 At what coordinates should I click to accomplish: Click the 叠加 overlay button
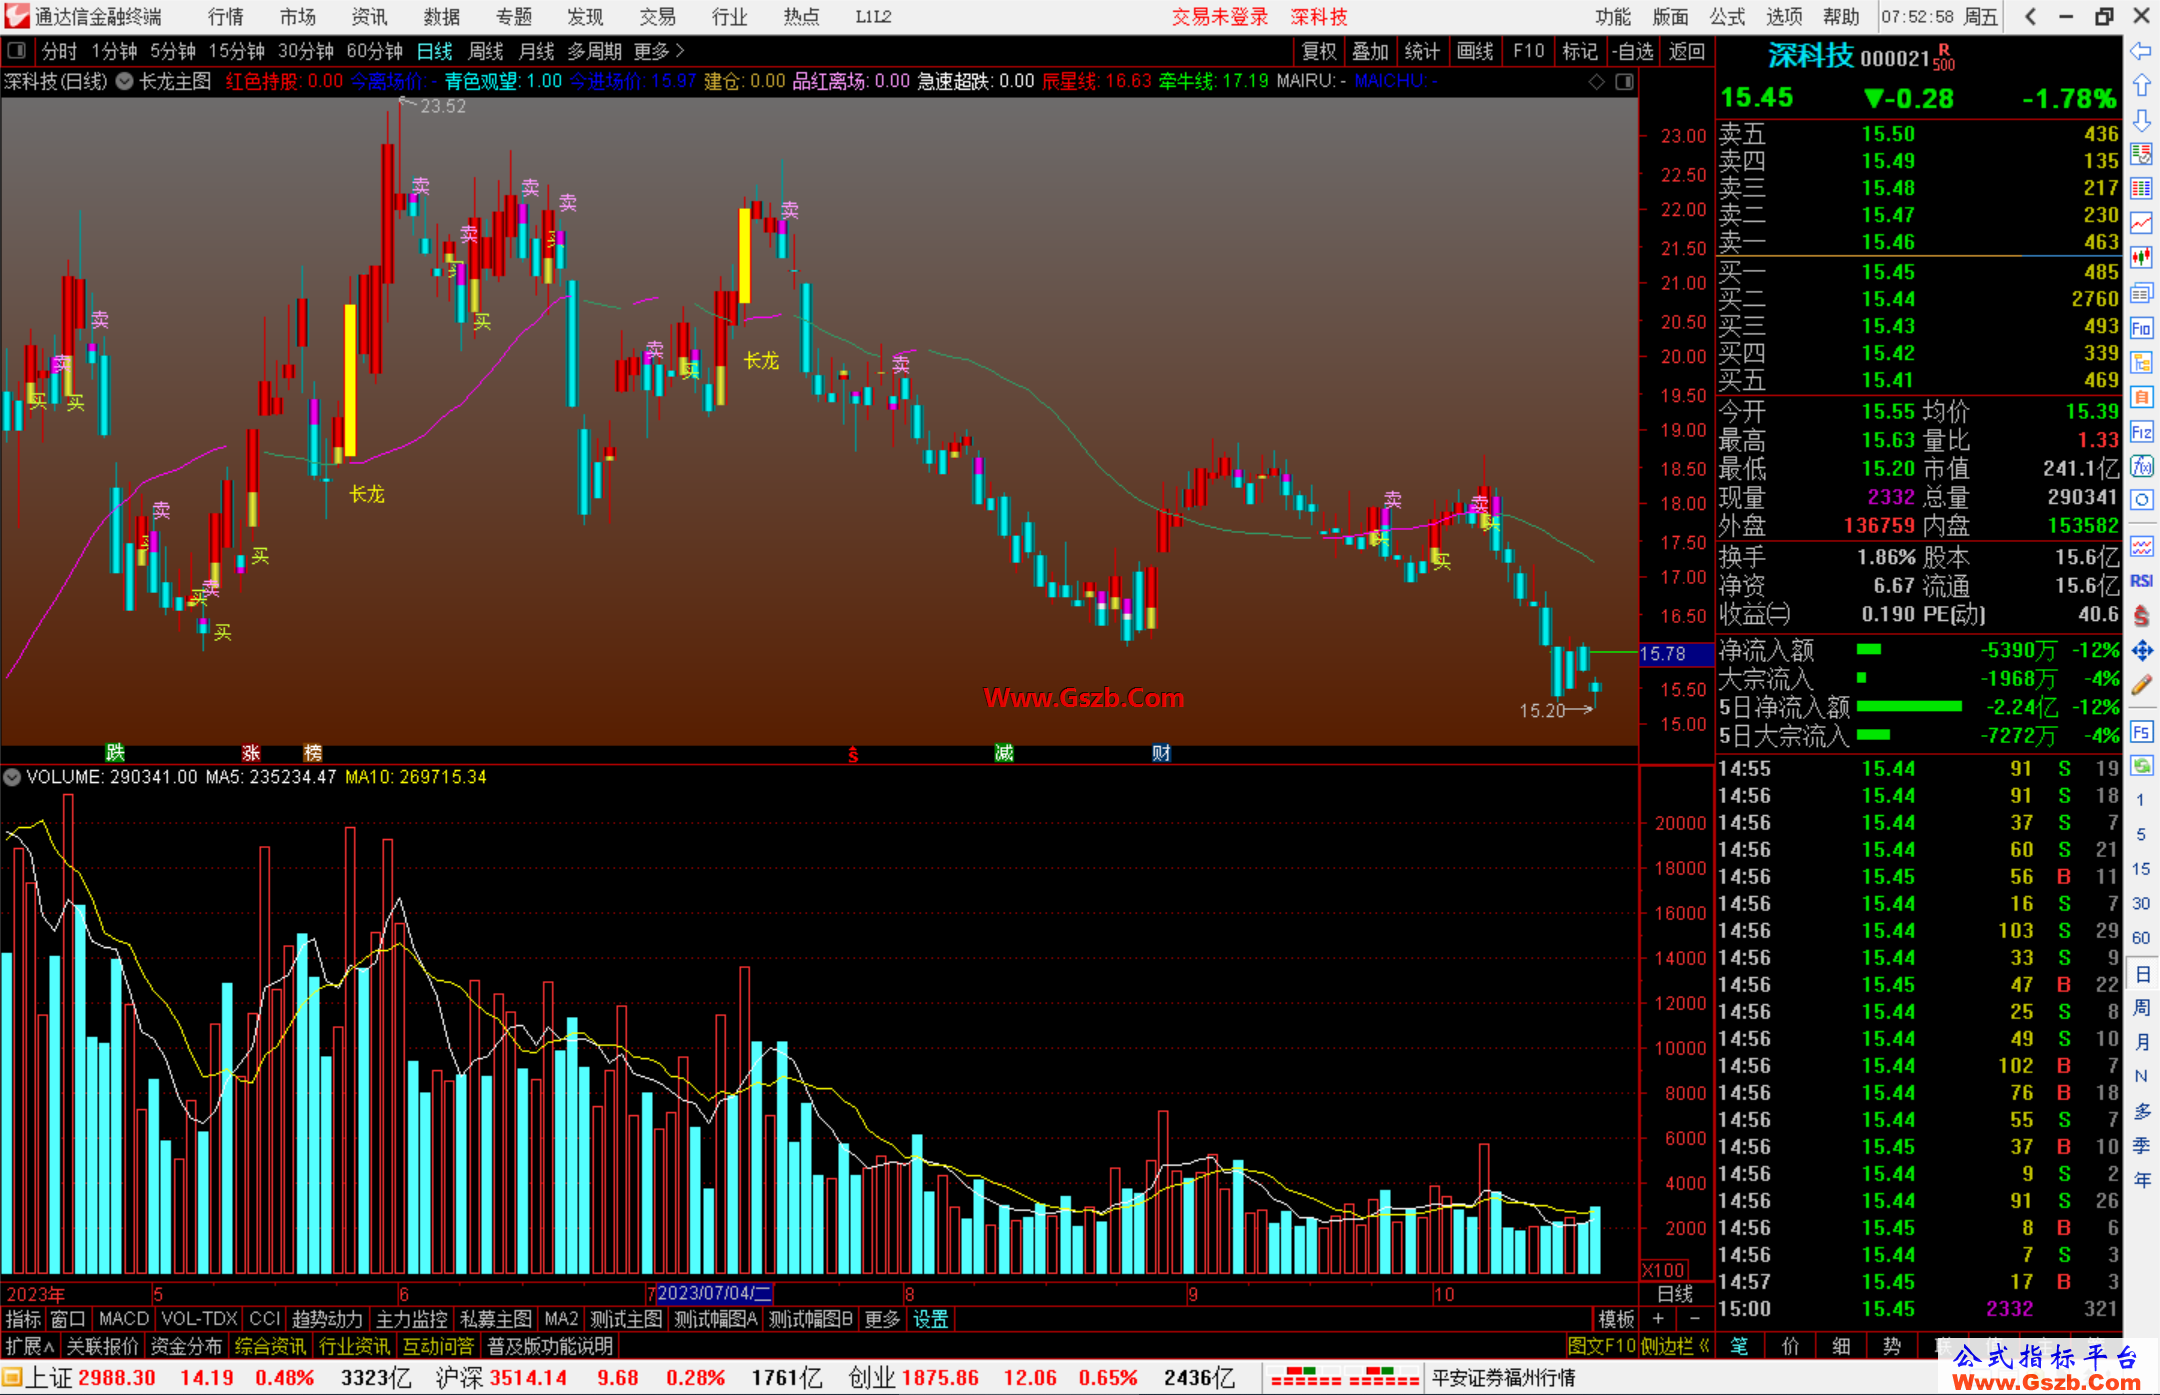click(x=1371, y=51)
